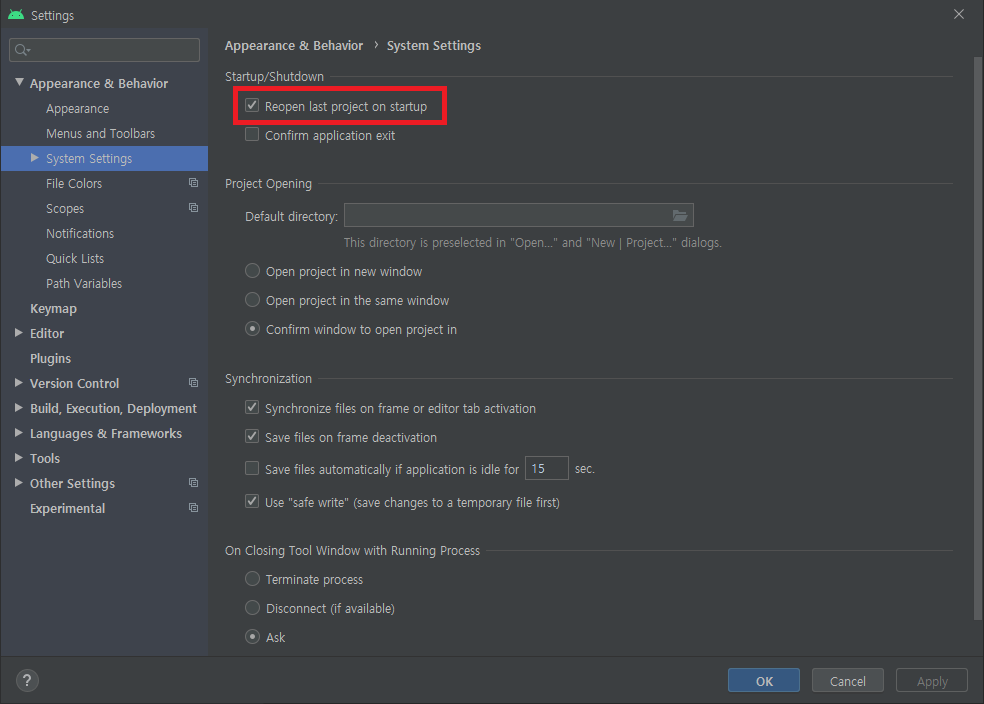Toggle Save files on frame deactivation
The height and width of the screenshot is (704, 984).
(x=252, y=436)
